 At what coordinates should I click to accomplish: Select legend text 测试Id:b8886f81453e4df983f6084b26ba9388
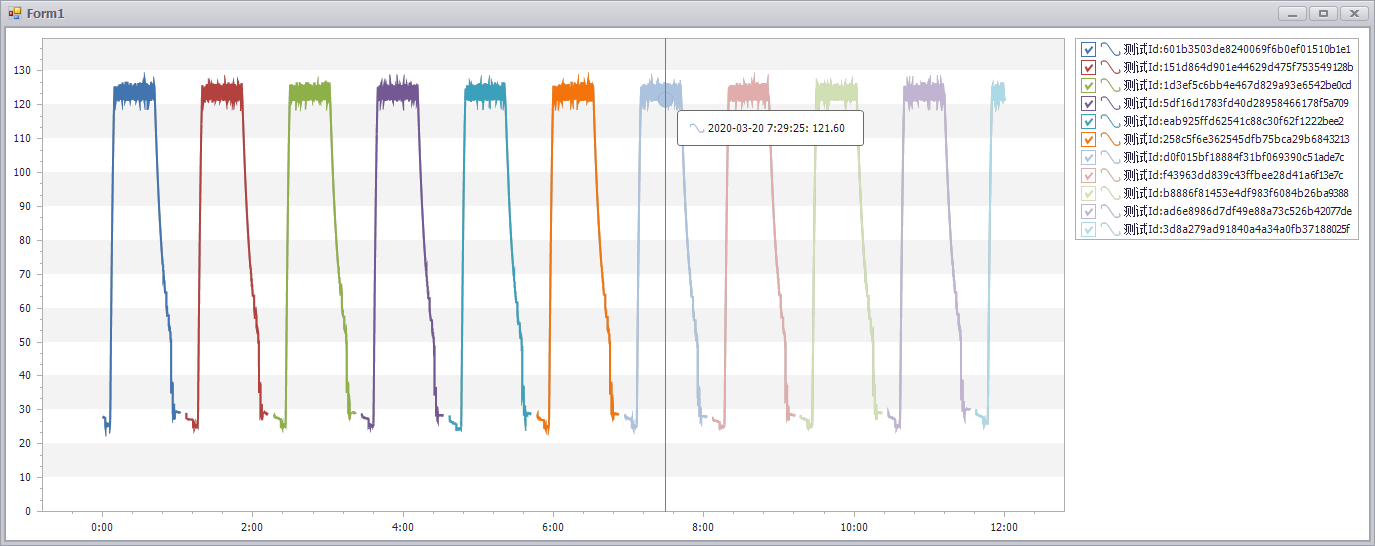(x=1236, y=193)
